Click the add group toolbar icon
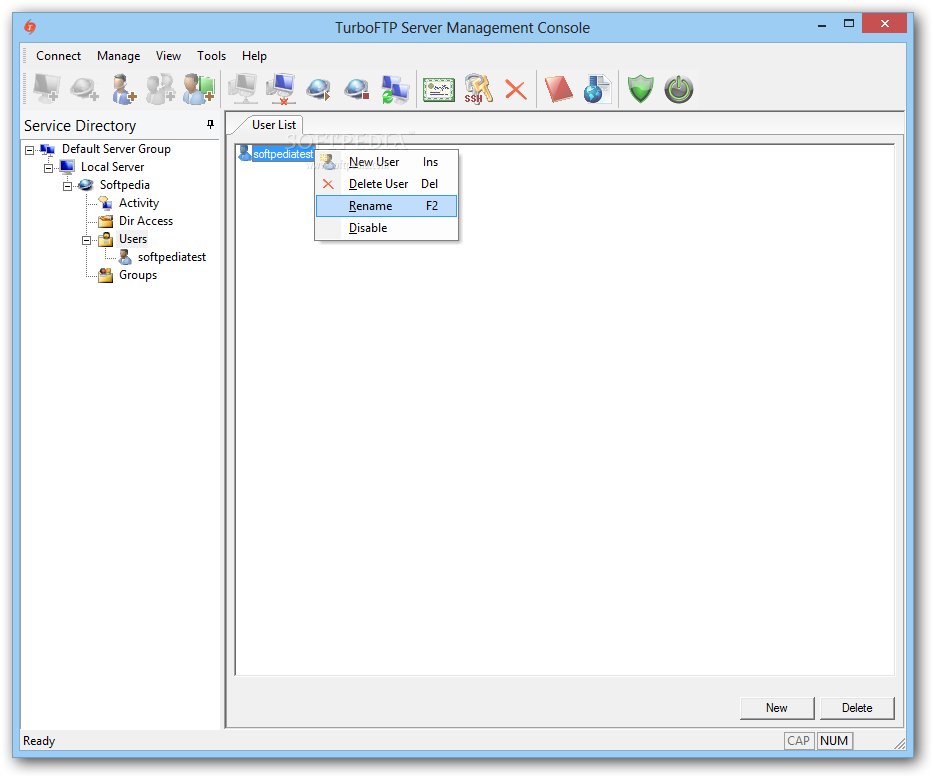 tap(161, 89)
